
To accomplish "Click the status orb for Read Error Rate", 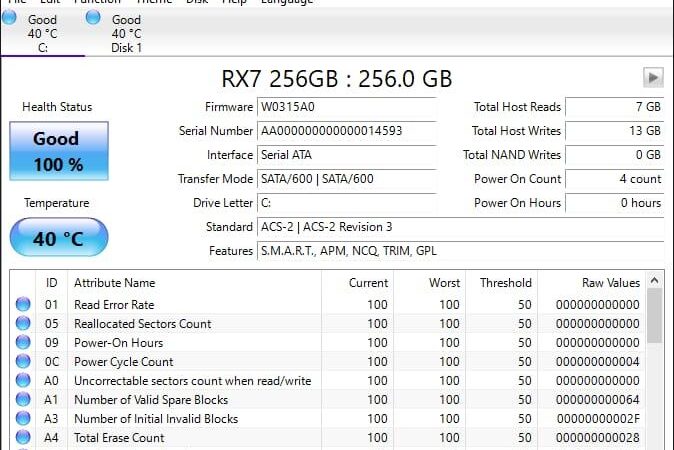I will pos(22,305).
